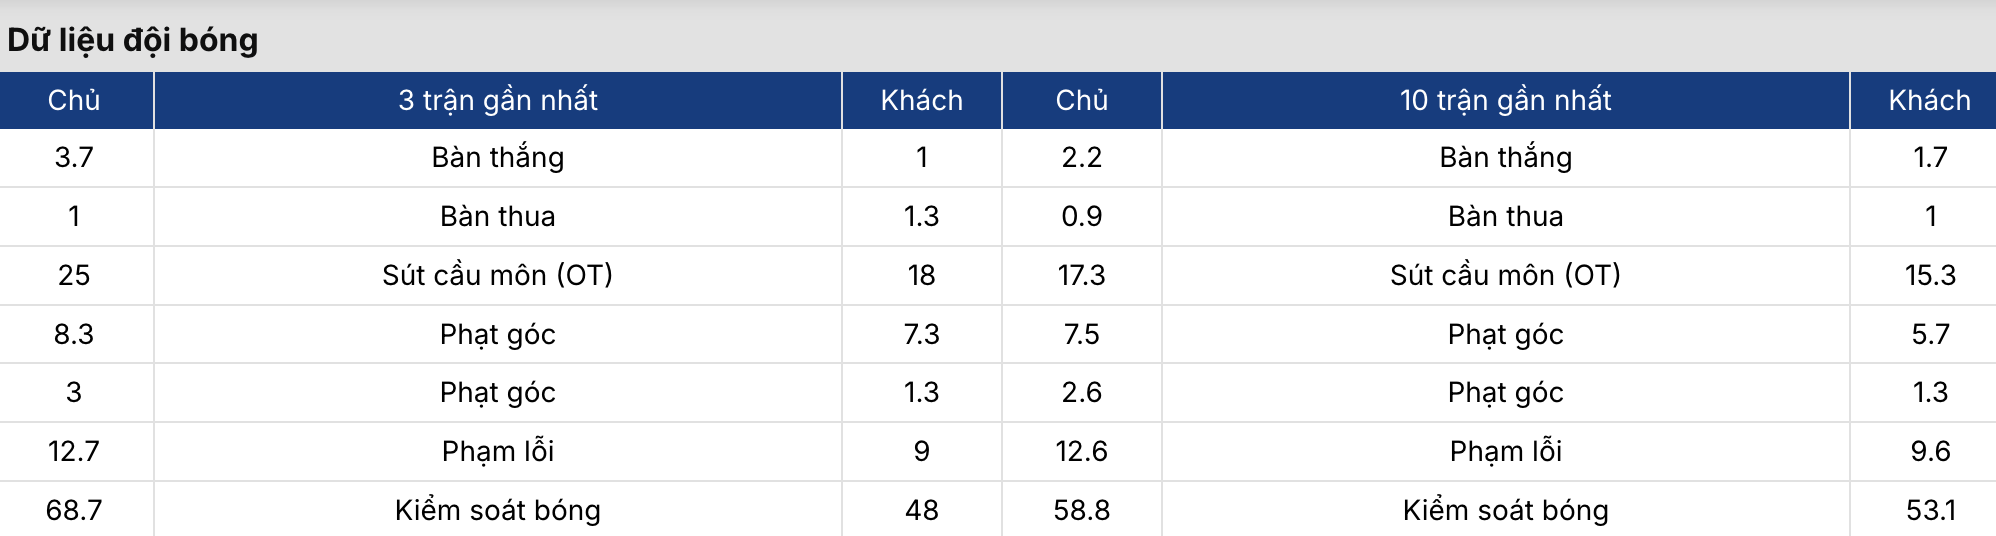Image resolution: width=1996 pixels, height=536 pixels.
Task: Click "Phạm lỗi" in the 3 trận table
Action: [x=498, y=451]
